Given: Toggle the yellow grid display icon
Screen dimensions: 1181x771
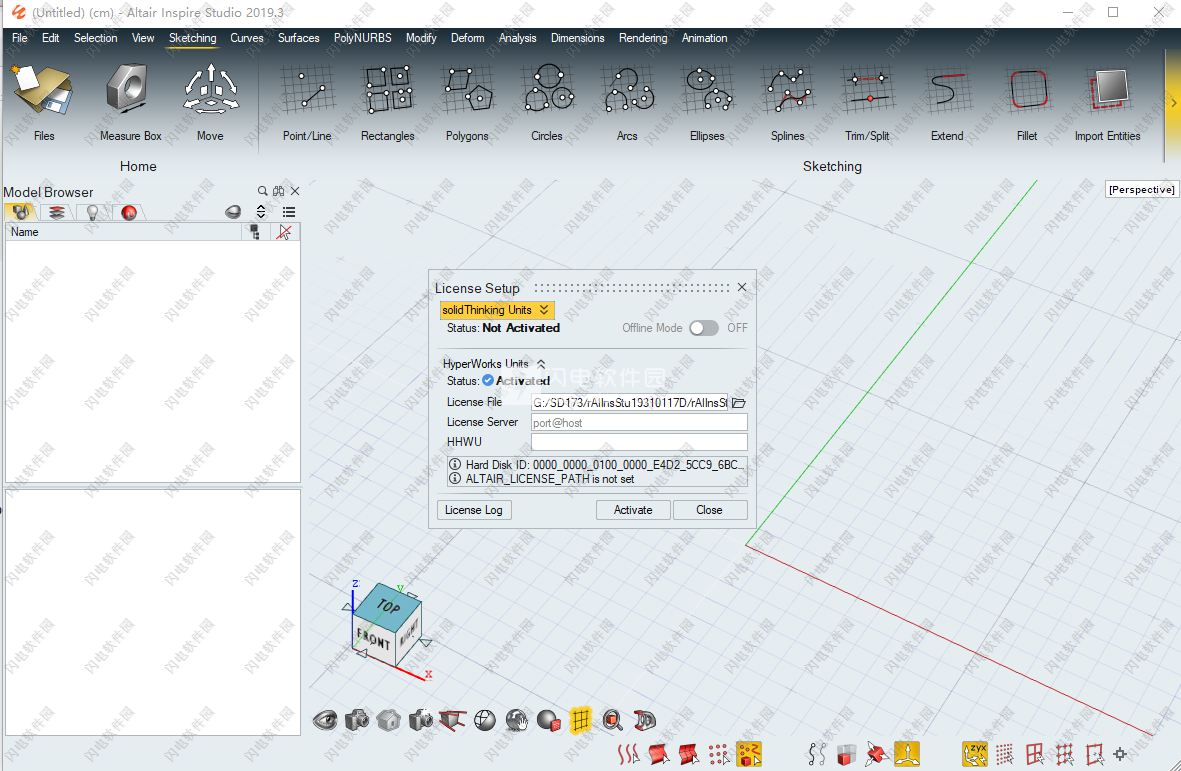Looking at the screenshot, I should click(x=580, y=721).
